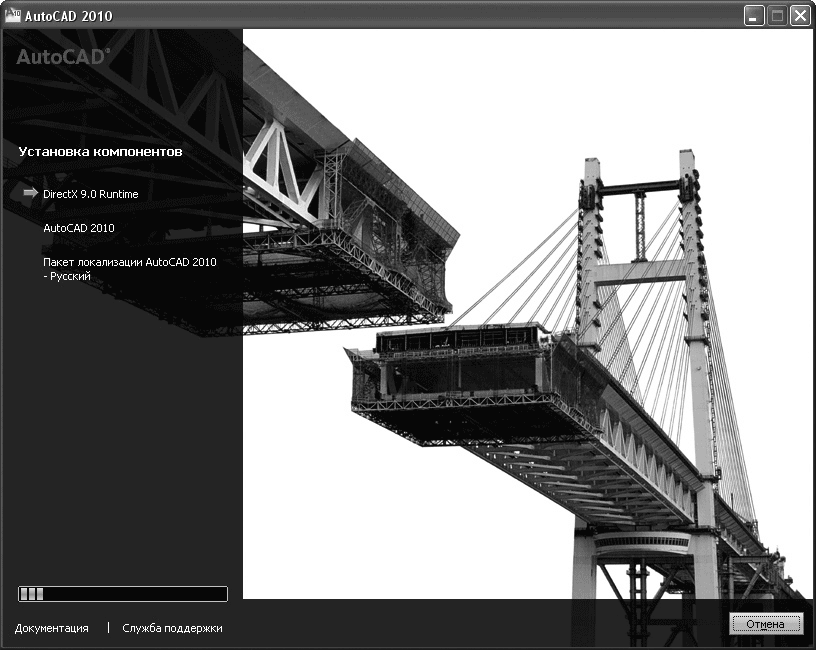Open the Служба поддержки link
This screenshot has width=816, height=650.
[x=172, y=628]
